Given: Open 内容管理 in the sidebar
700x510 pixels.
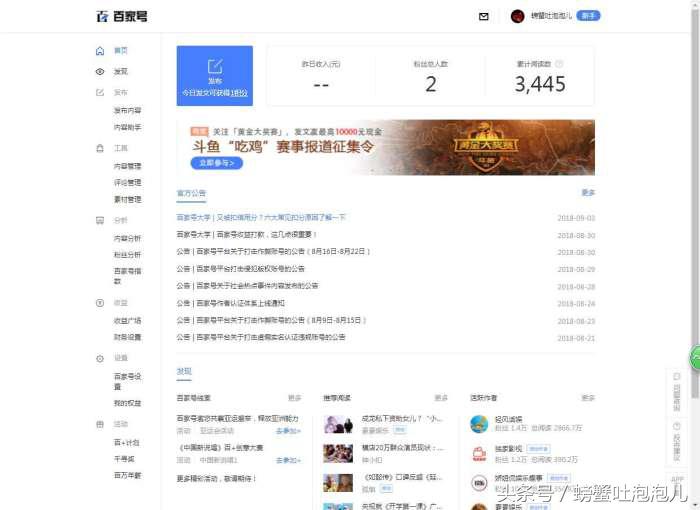Looking at the screenshot, I should click(x=128, y=166).
